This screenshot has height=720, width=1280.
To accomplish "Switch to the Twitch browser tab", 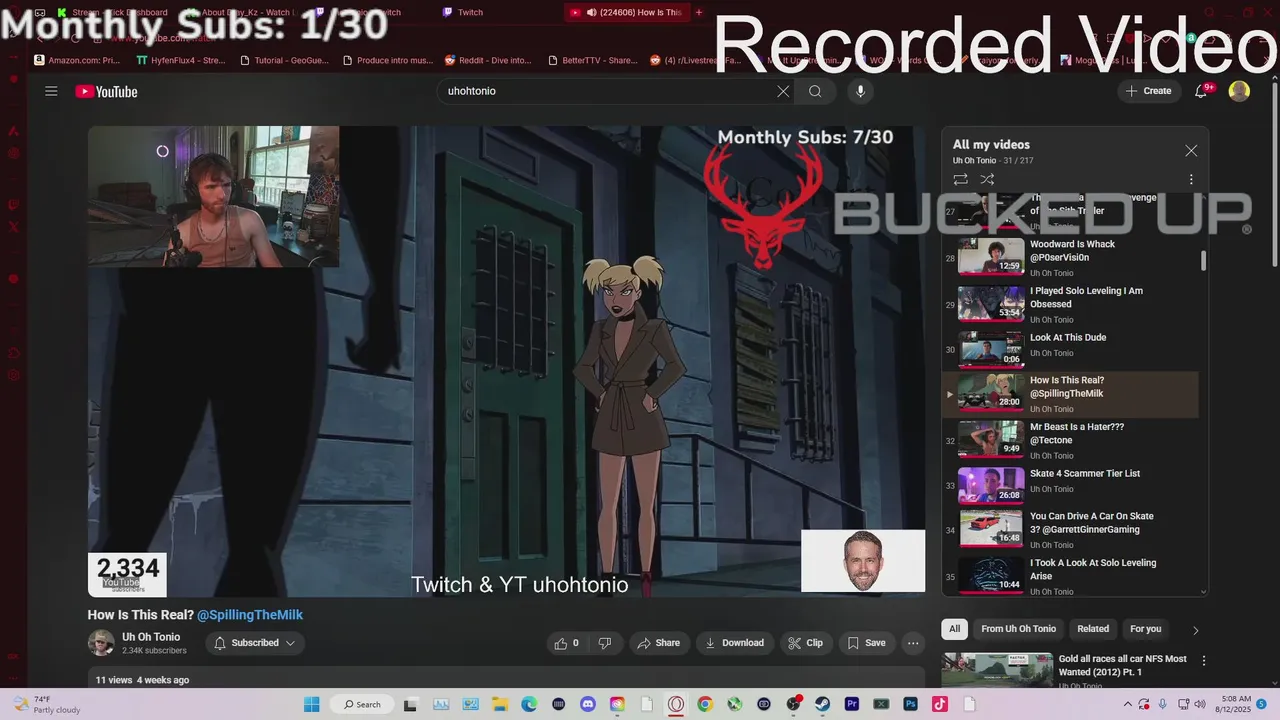I will [470, 13].
